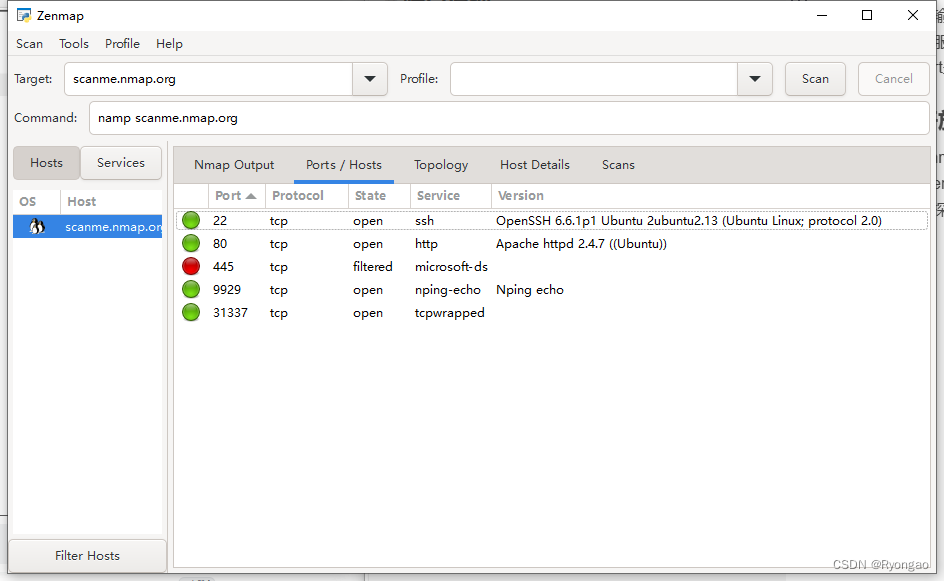Screen dimensions: 944x581
Task: Click port number 22 cell
Action: [x=220, y=221]
